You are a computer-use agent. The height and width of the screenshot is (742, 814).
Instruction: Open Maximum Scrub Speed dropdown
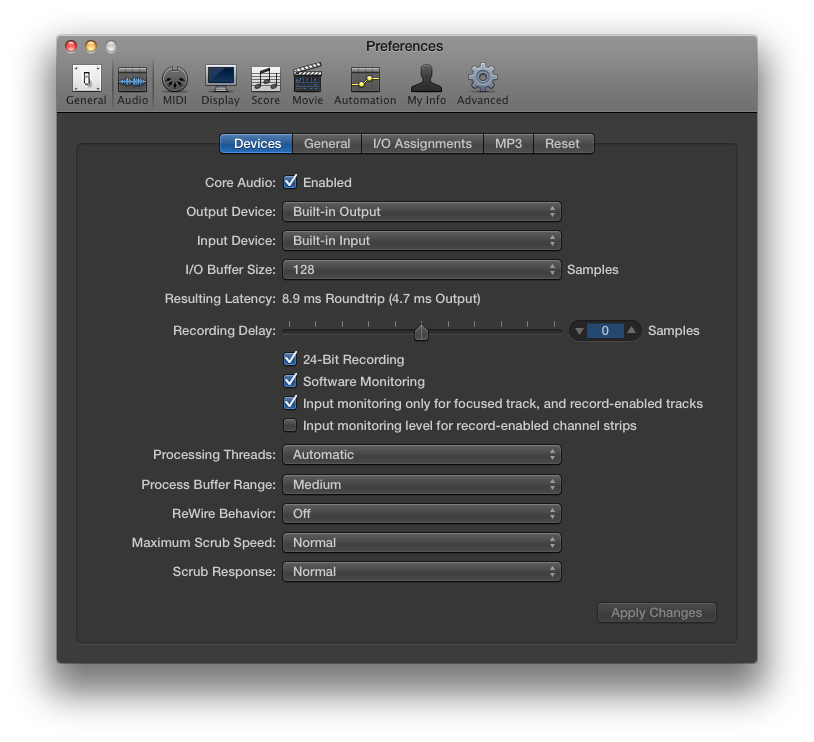(422, 543)
